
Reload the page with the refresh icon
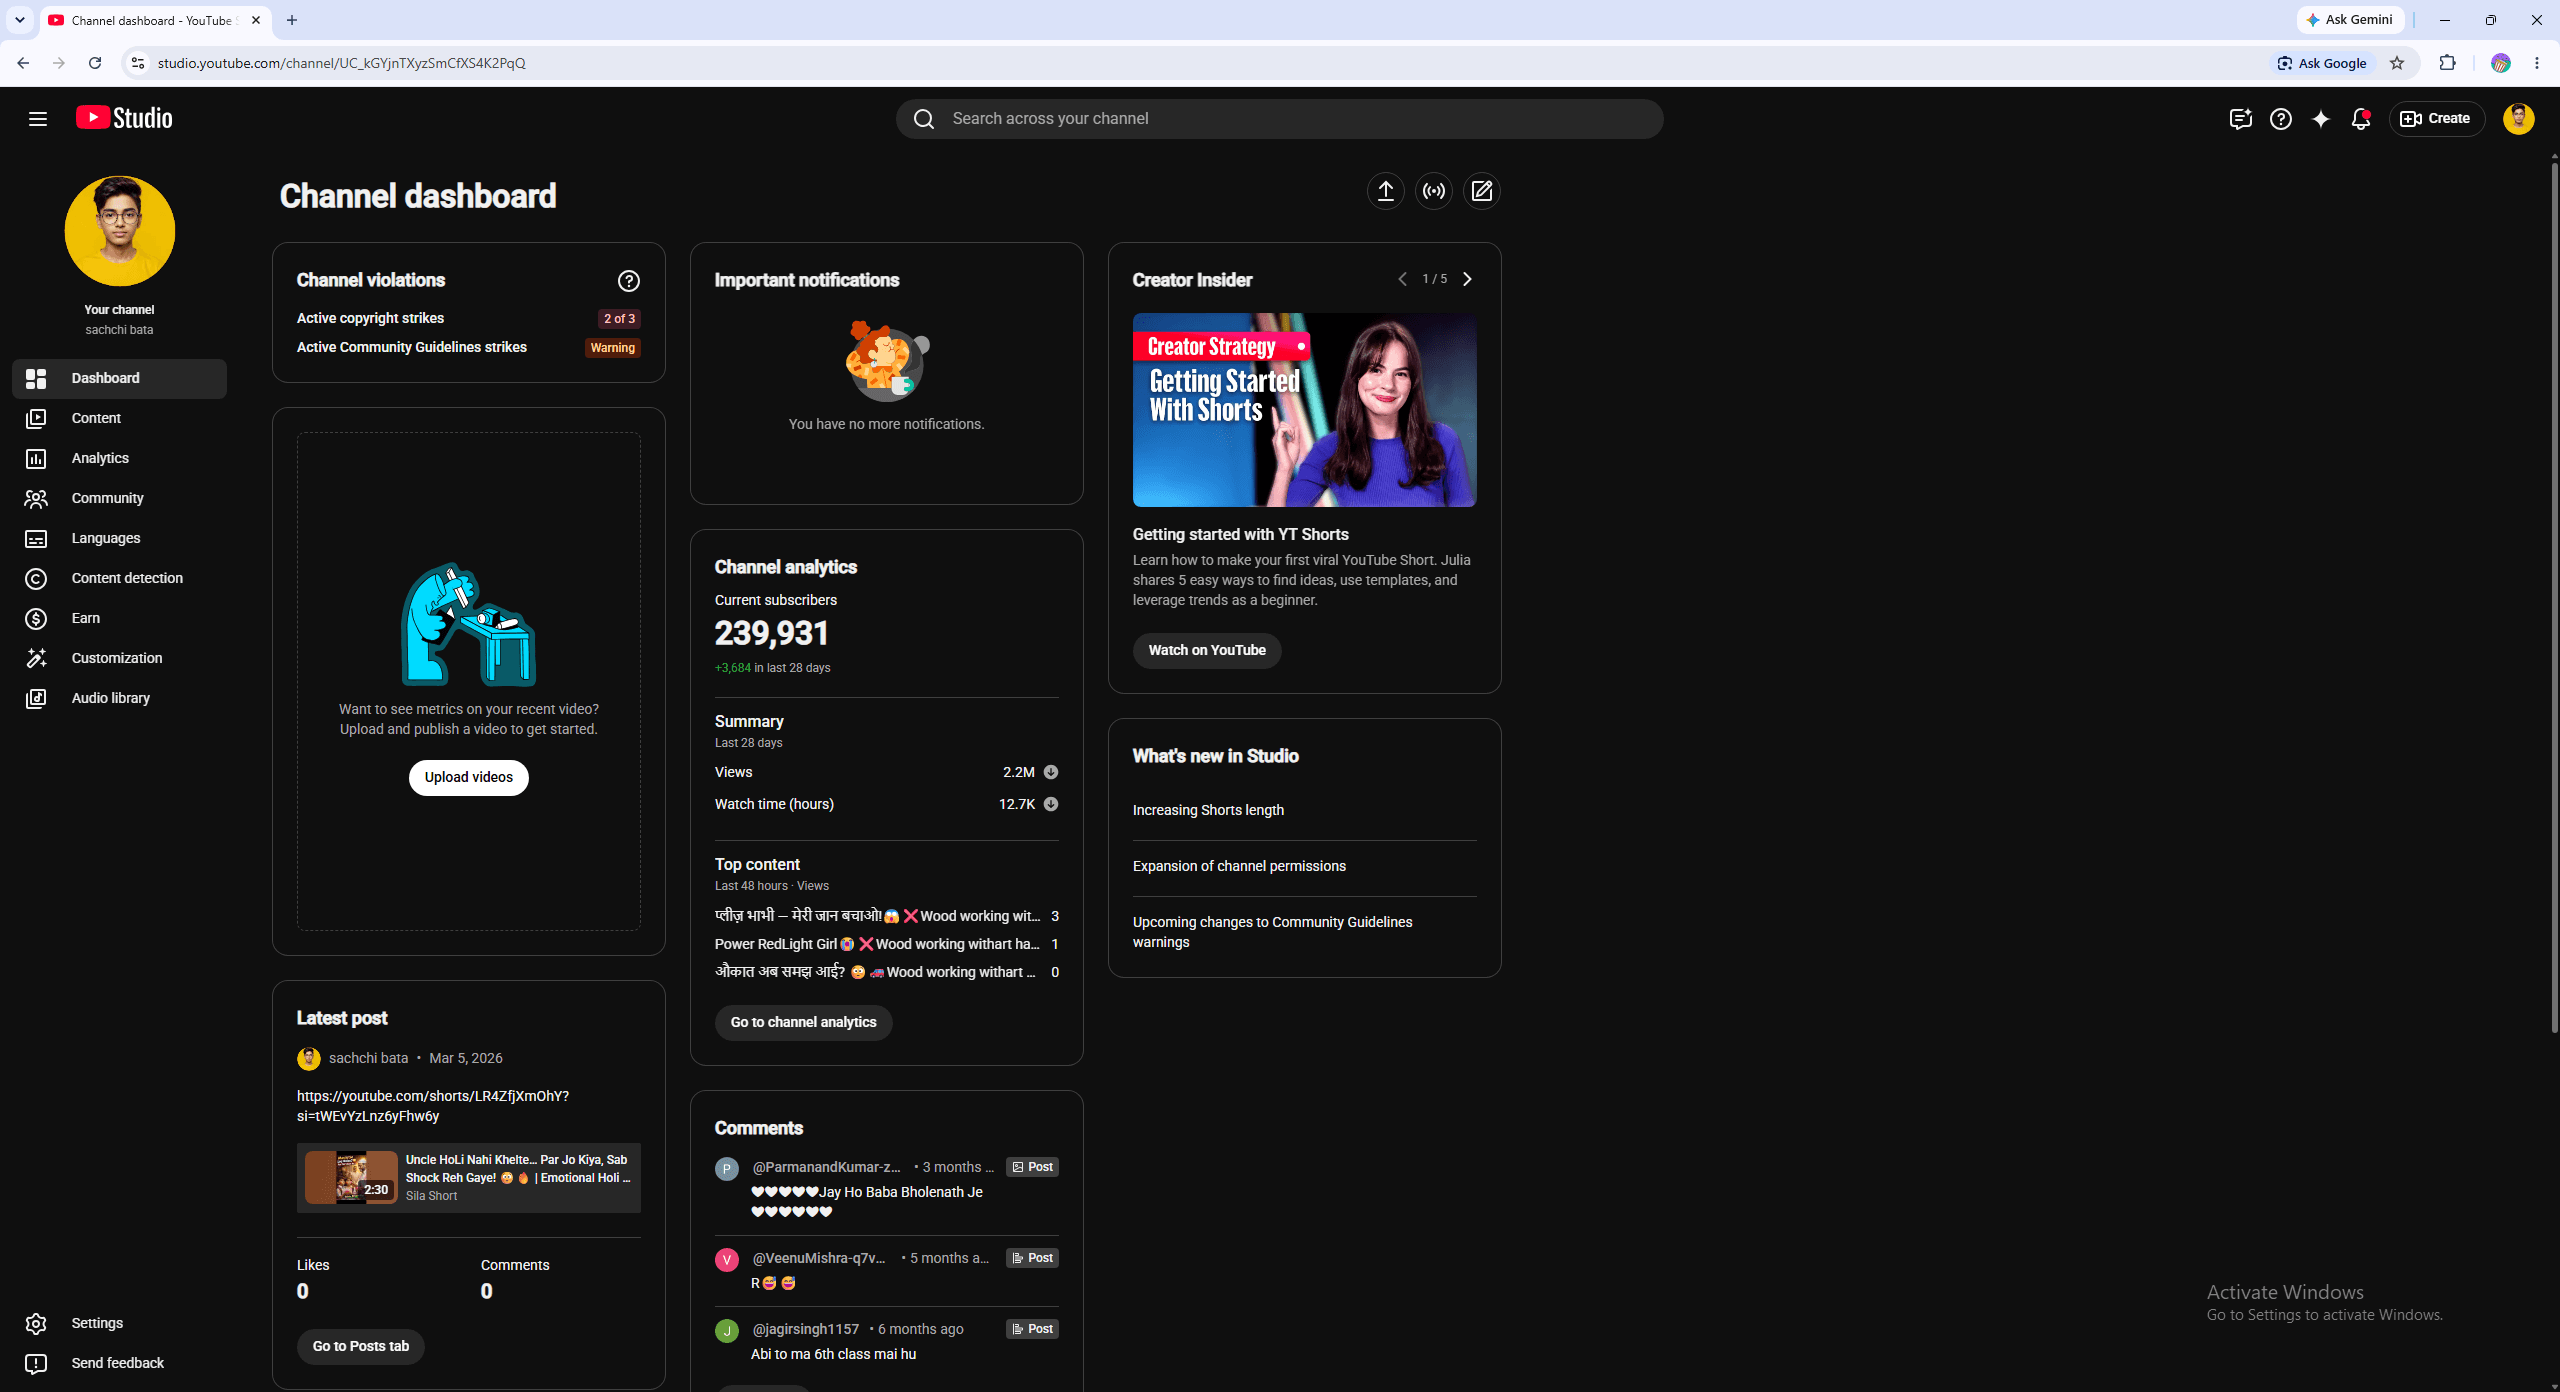(95, 63)
